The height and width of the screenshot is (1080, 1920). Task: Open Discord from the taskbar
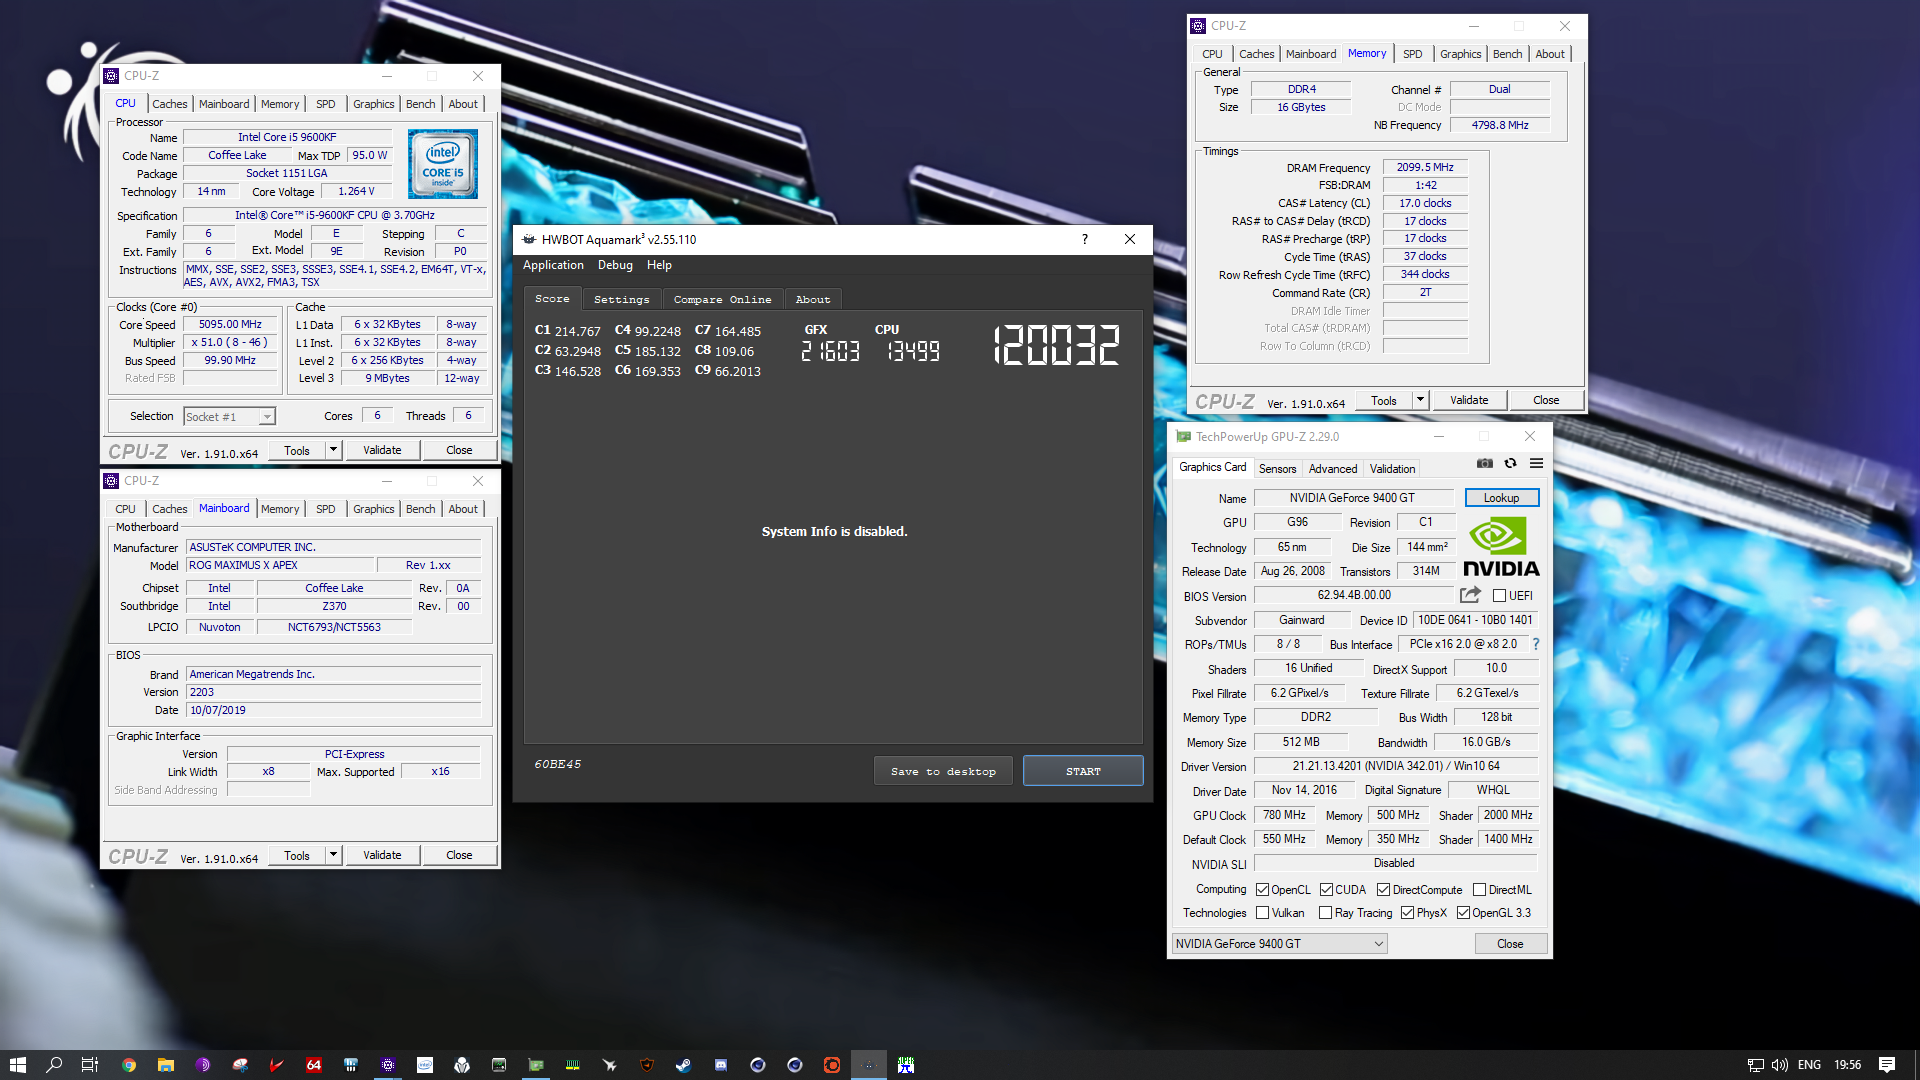pos(721,1065)
